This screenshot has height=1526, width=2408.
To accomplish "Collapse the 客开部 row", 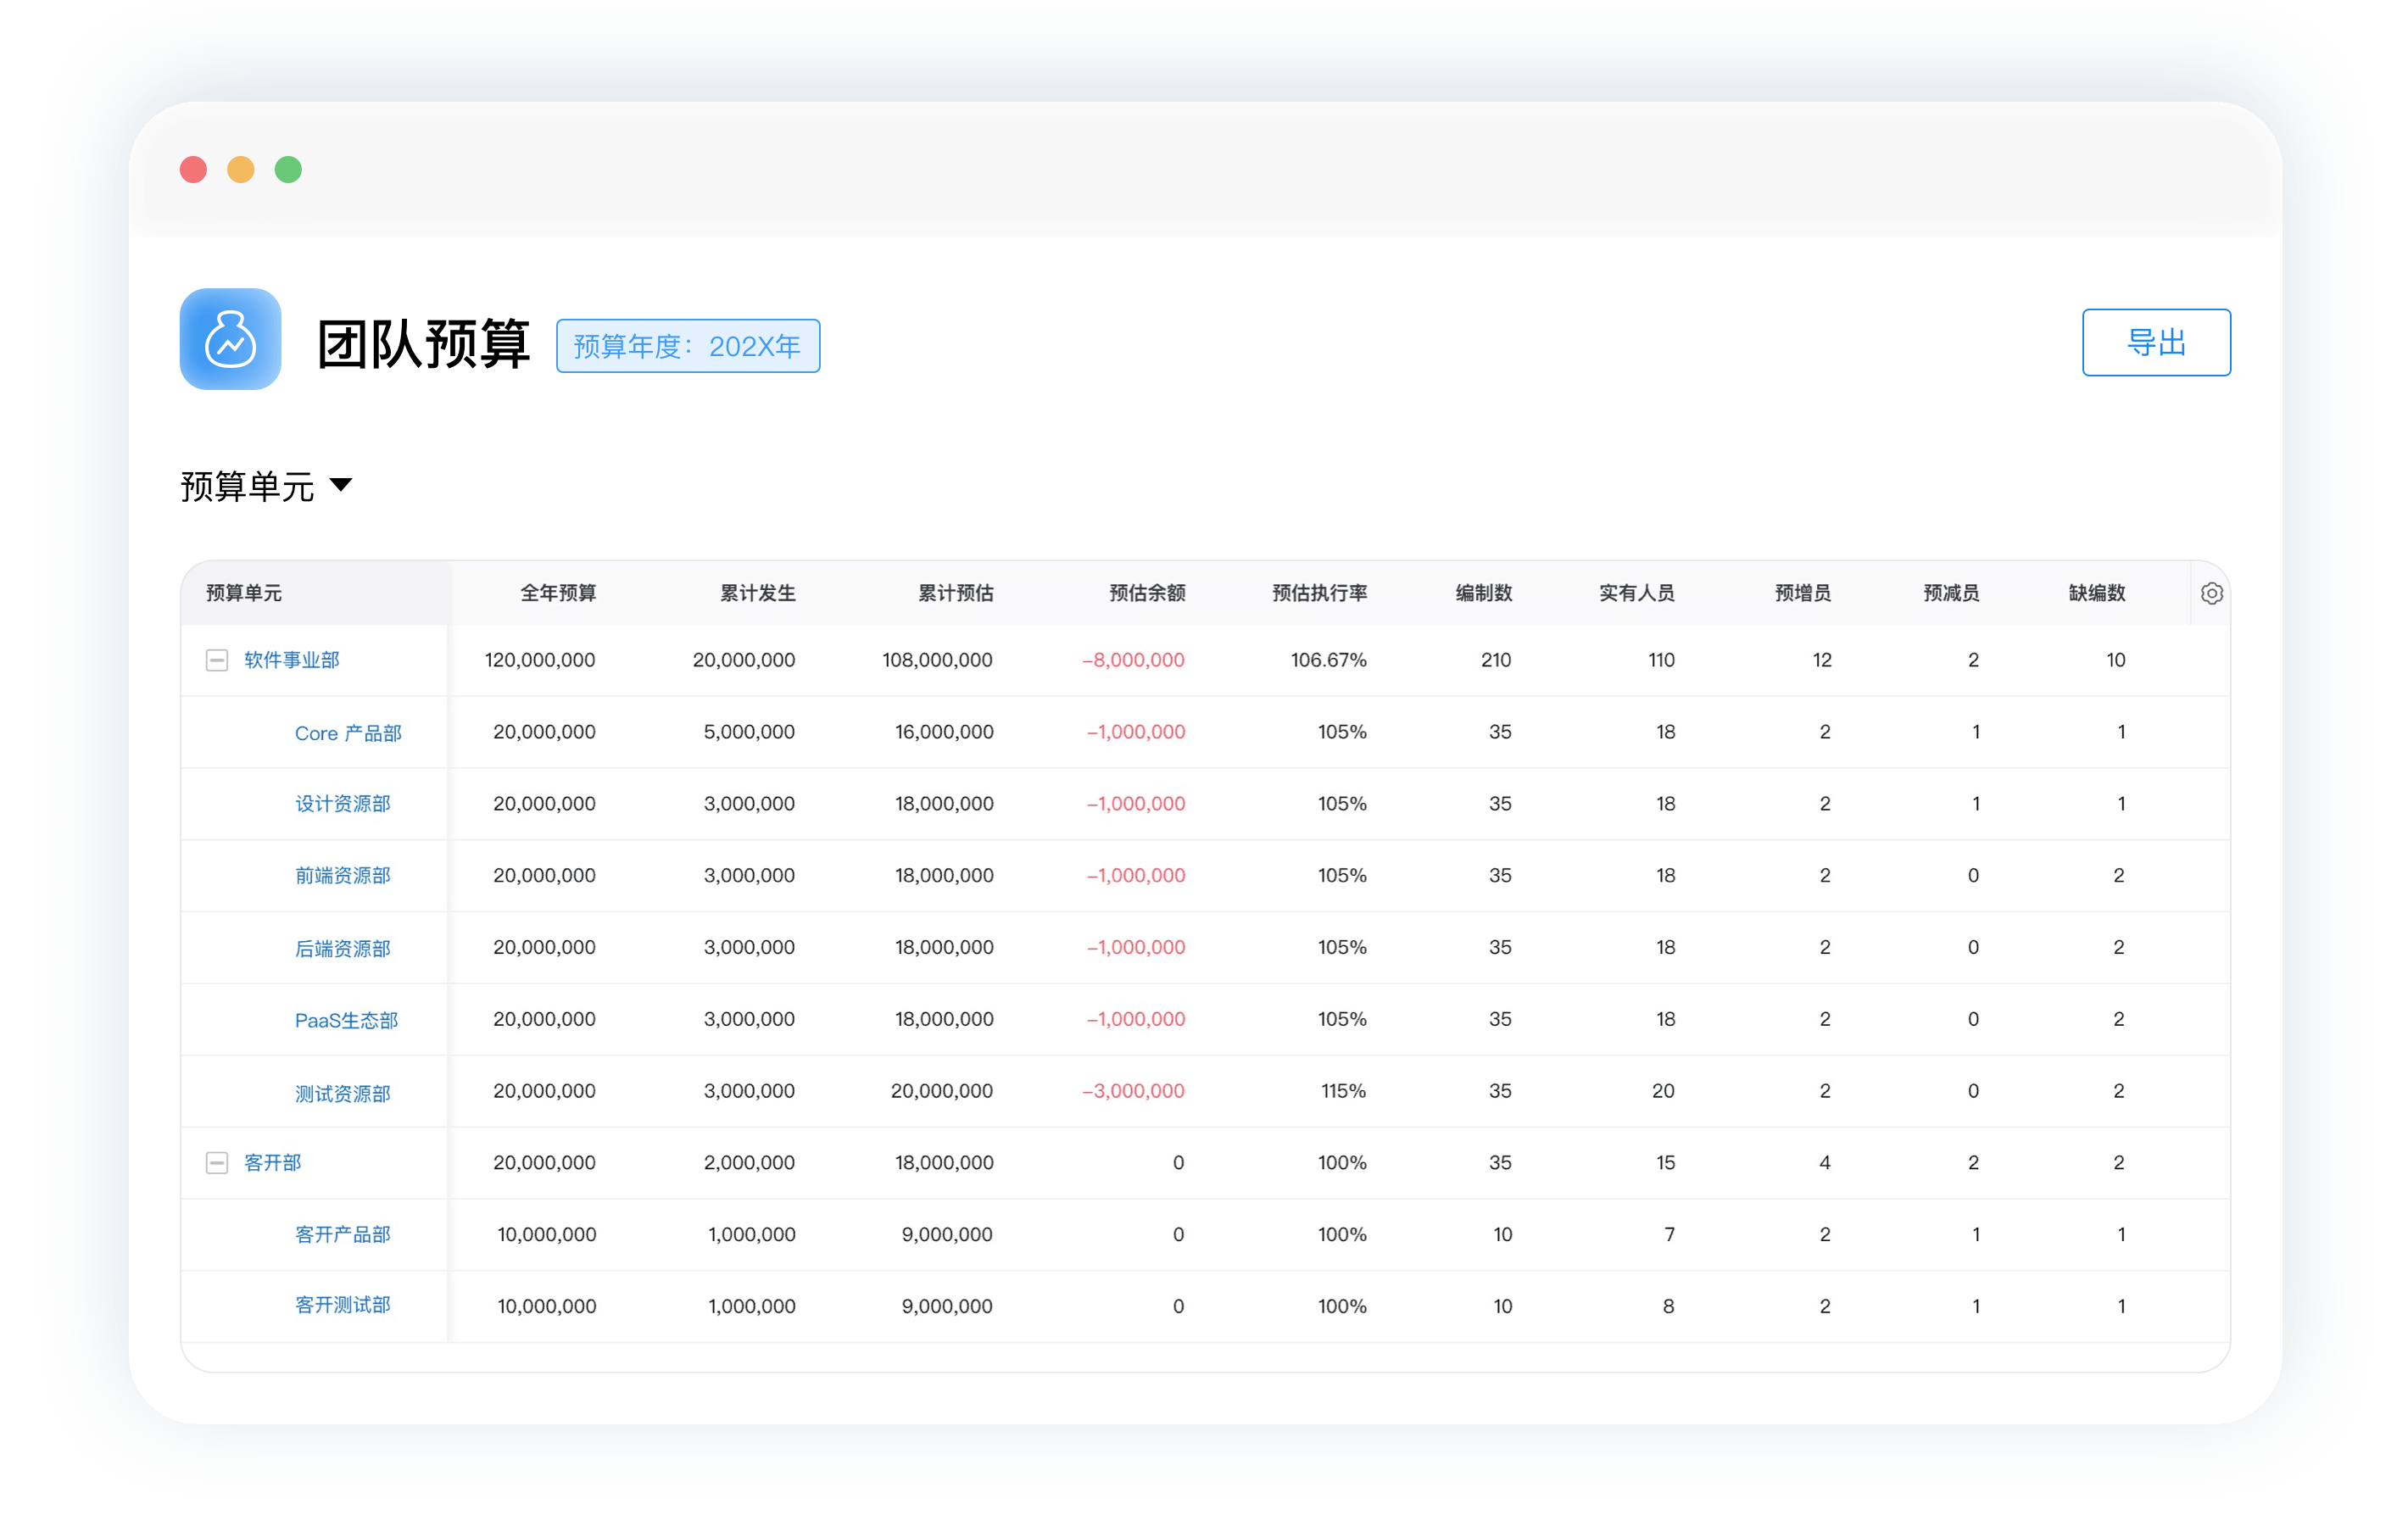I will [216, 1163].
